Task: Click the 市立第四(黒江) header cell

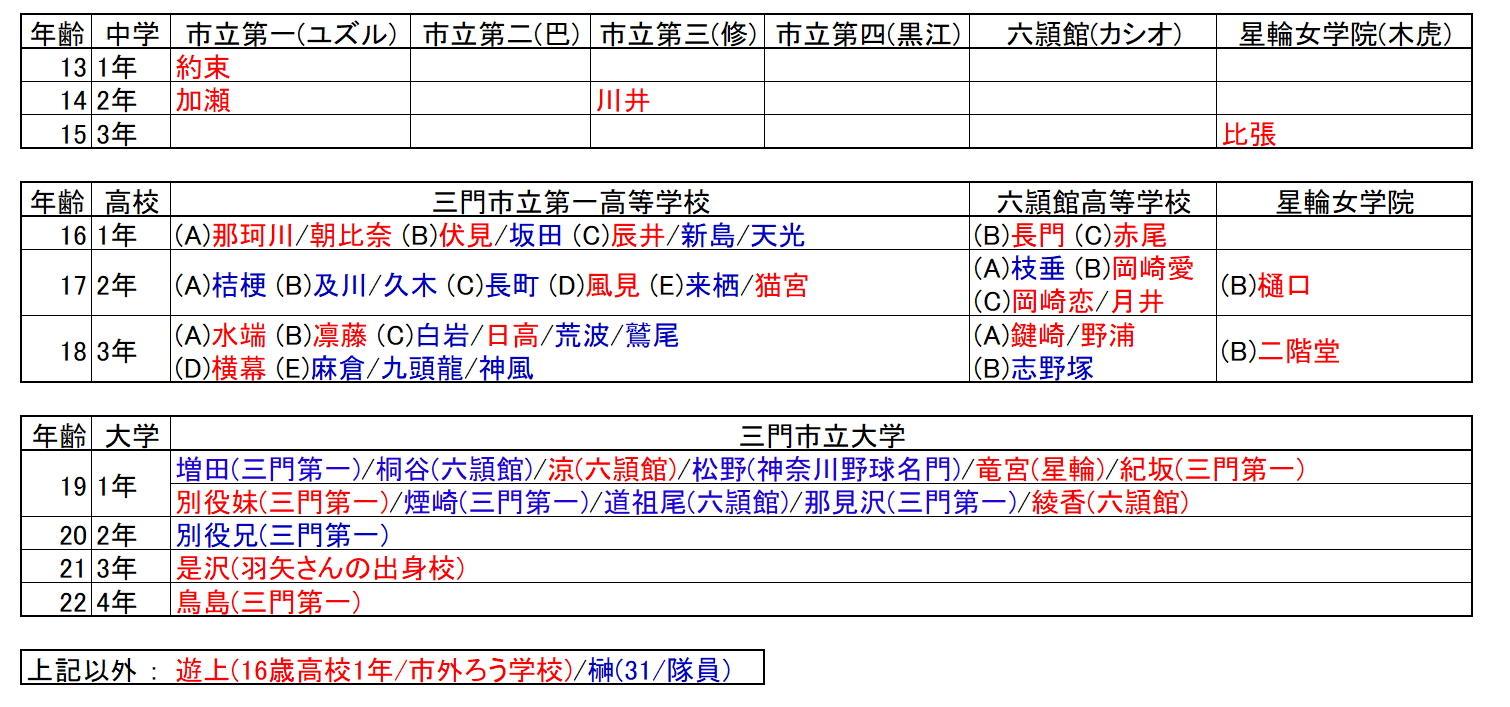Action: coord(867,35)
